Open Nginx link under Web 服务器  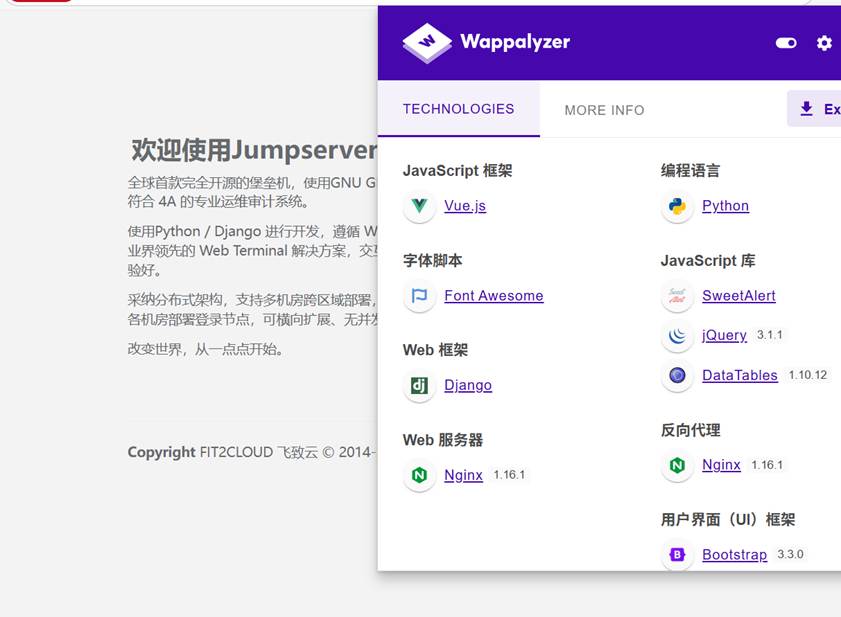[463, 475]
